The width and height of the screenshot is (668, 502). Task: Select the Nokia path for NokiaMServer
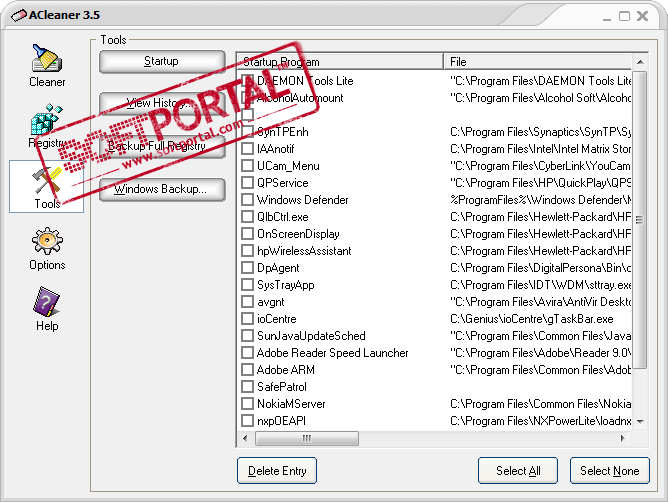[x=541, y=404]
